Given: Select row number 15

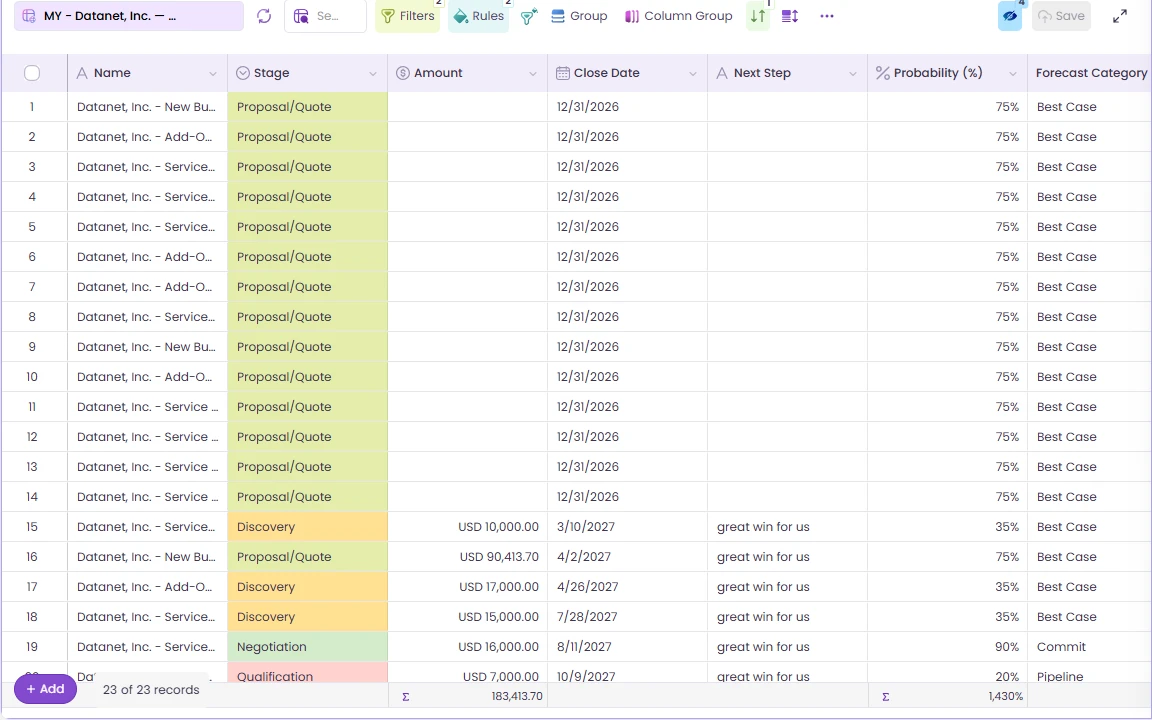Looking at the screenshot, I should coord(32,527).
